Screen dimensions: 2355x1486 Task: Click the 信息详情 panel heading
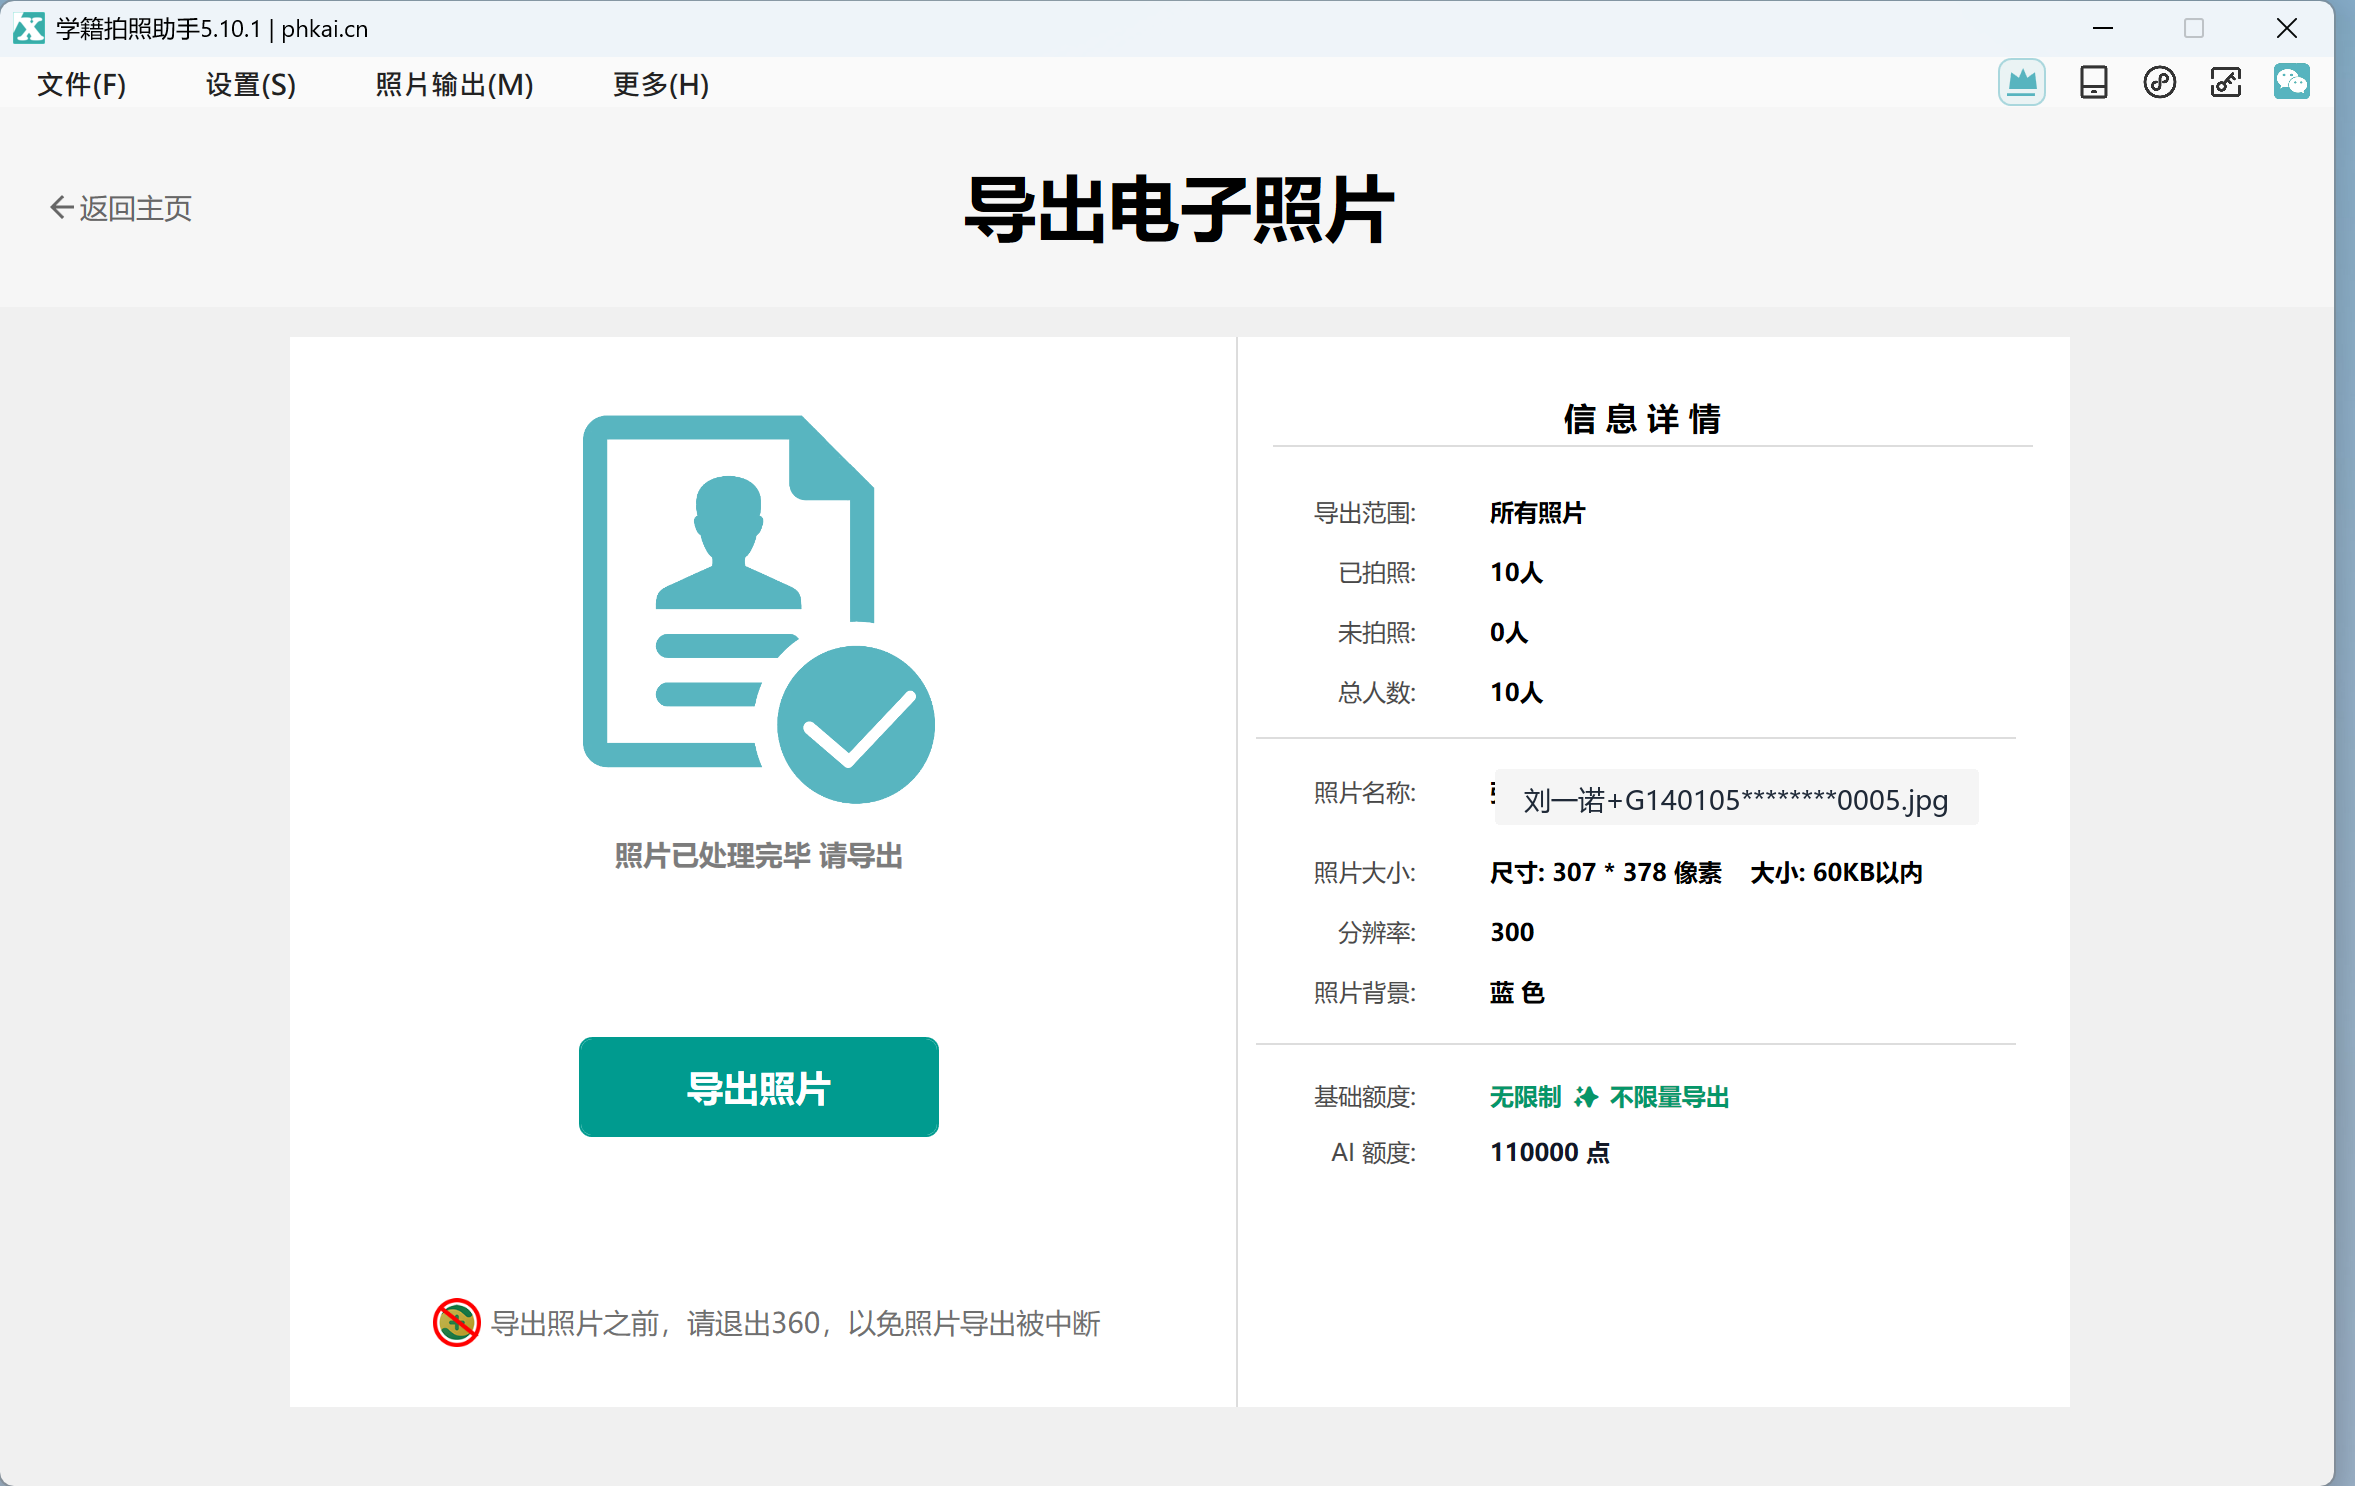coord(1642,418)
